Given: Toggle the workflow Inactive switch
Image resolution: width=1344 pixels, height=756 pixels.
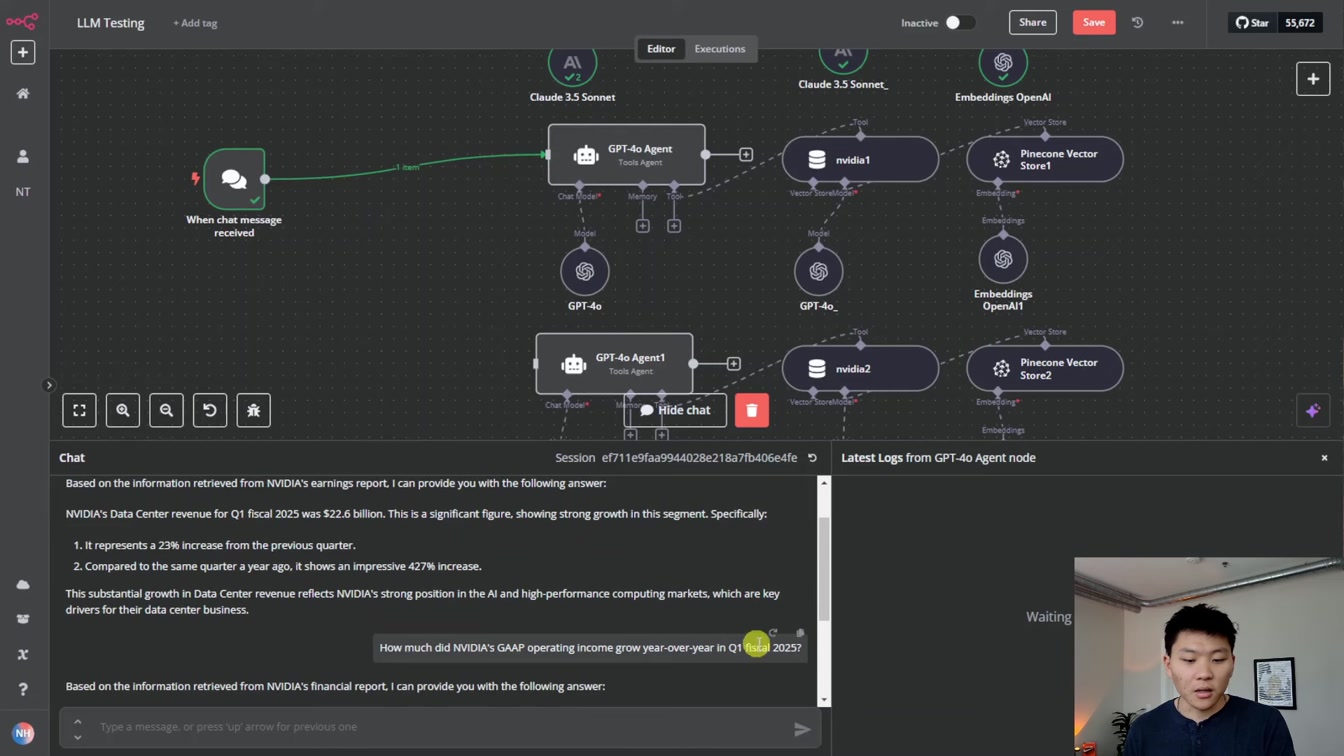Looking at the screenshot, I should [959, 22].
